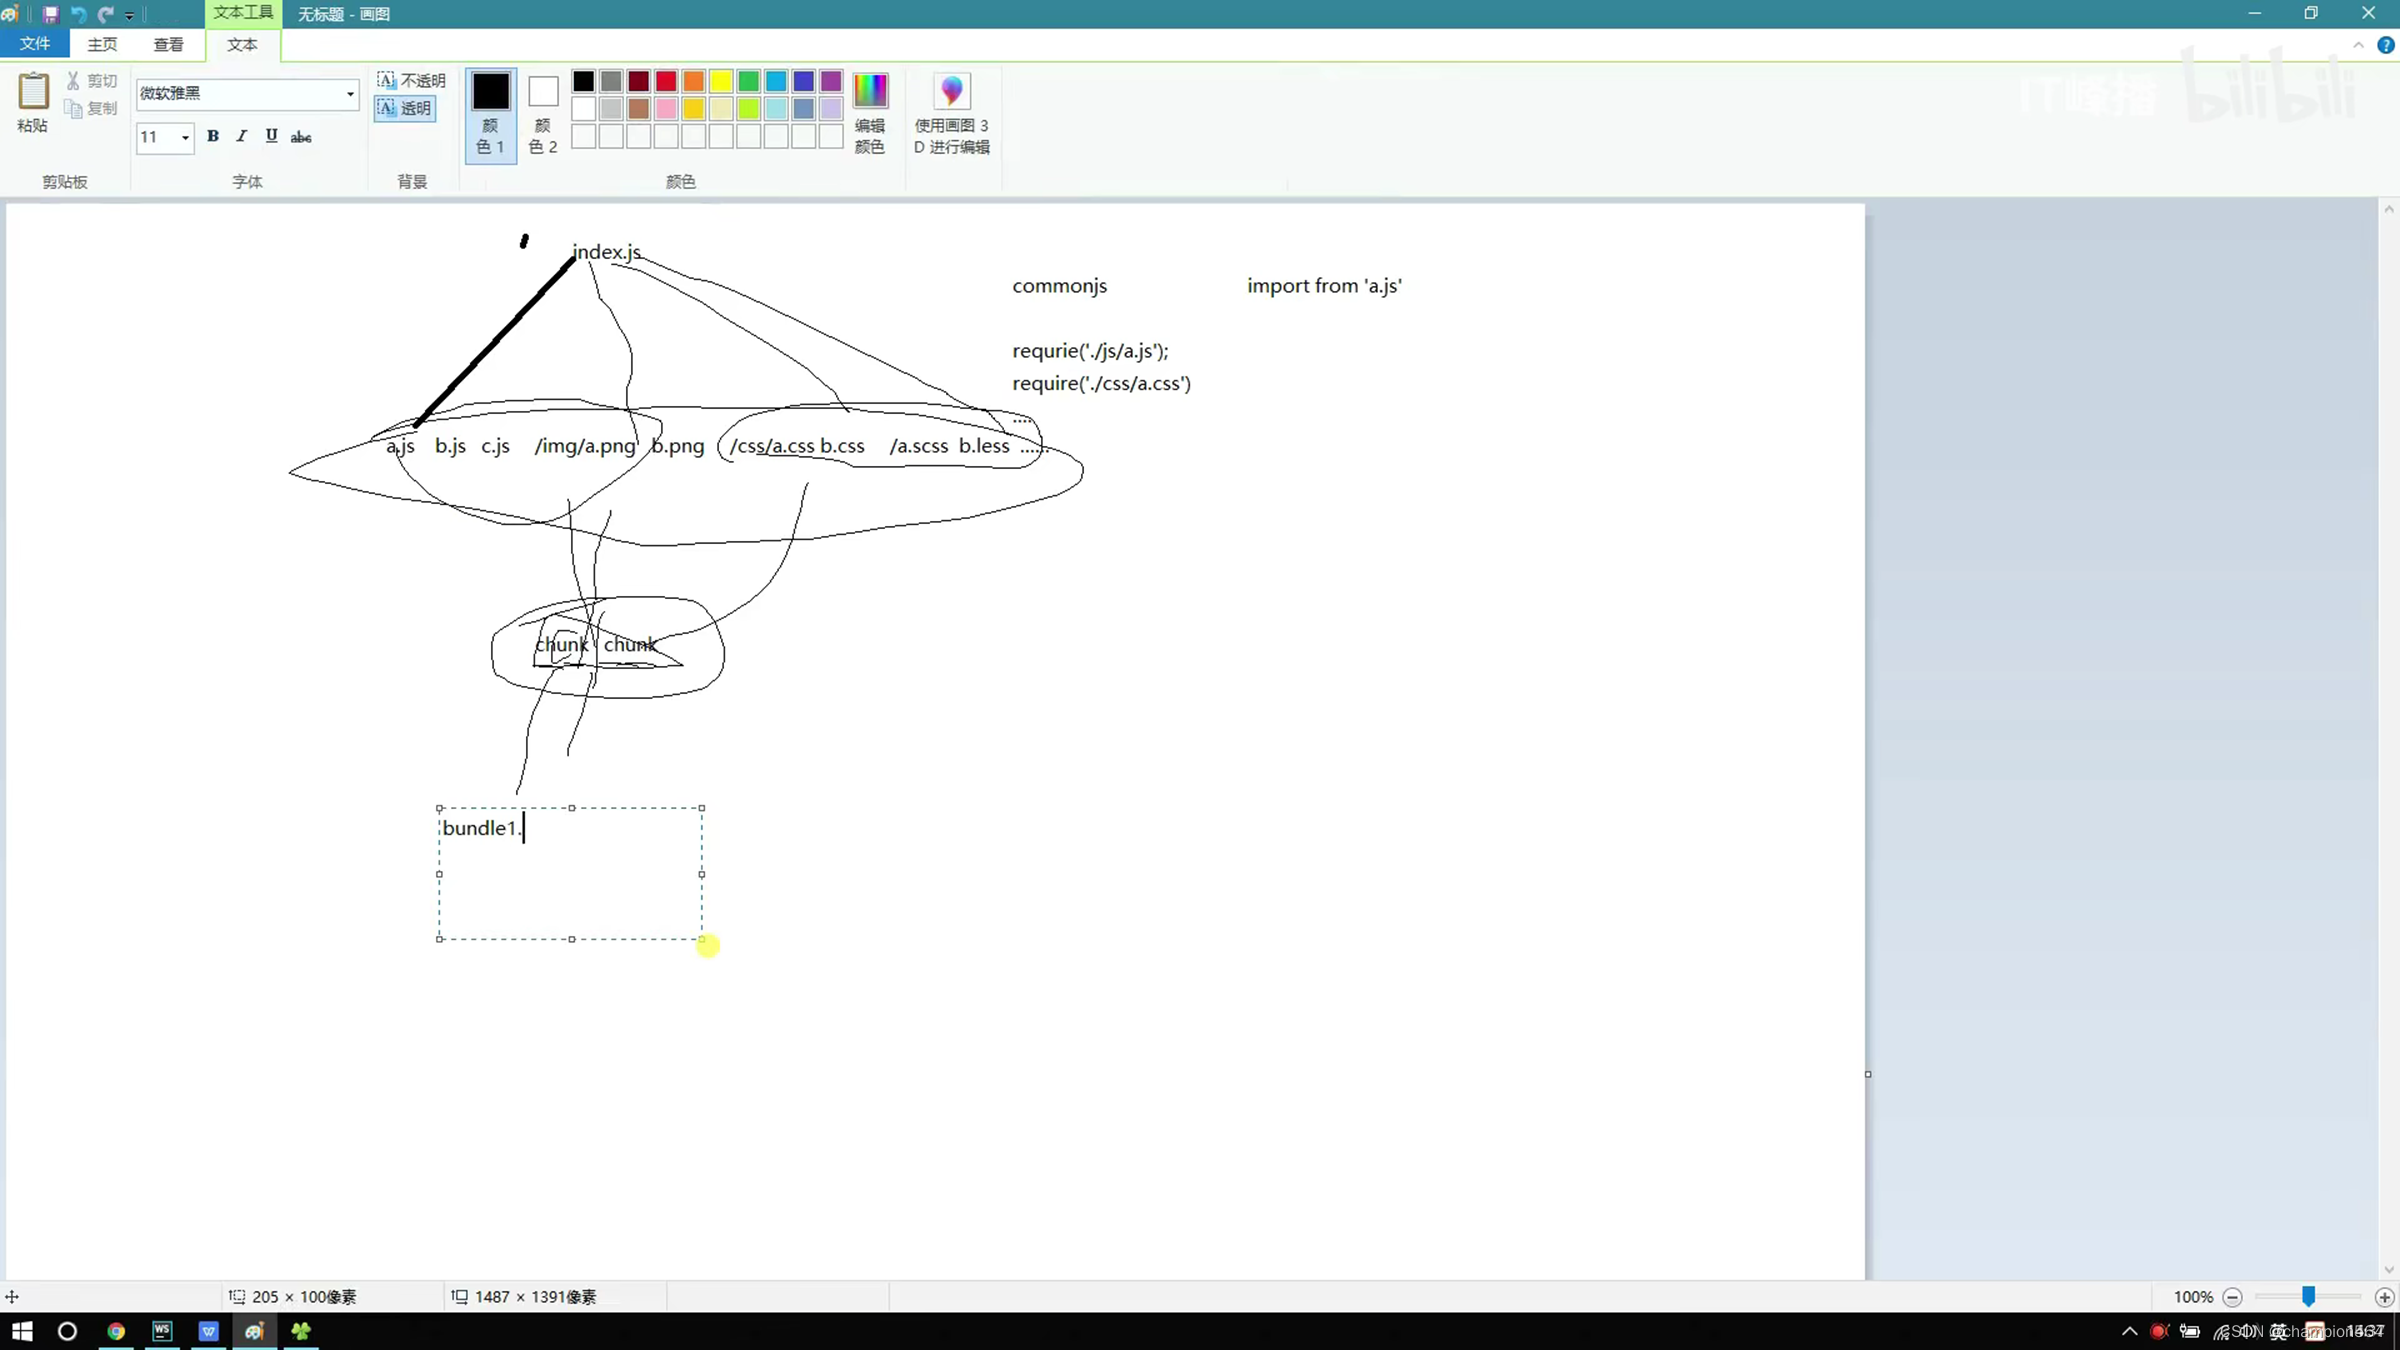Click Save in quick access toolbar

pyautogui.click(x=50, y=14)
